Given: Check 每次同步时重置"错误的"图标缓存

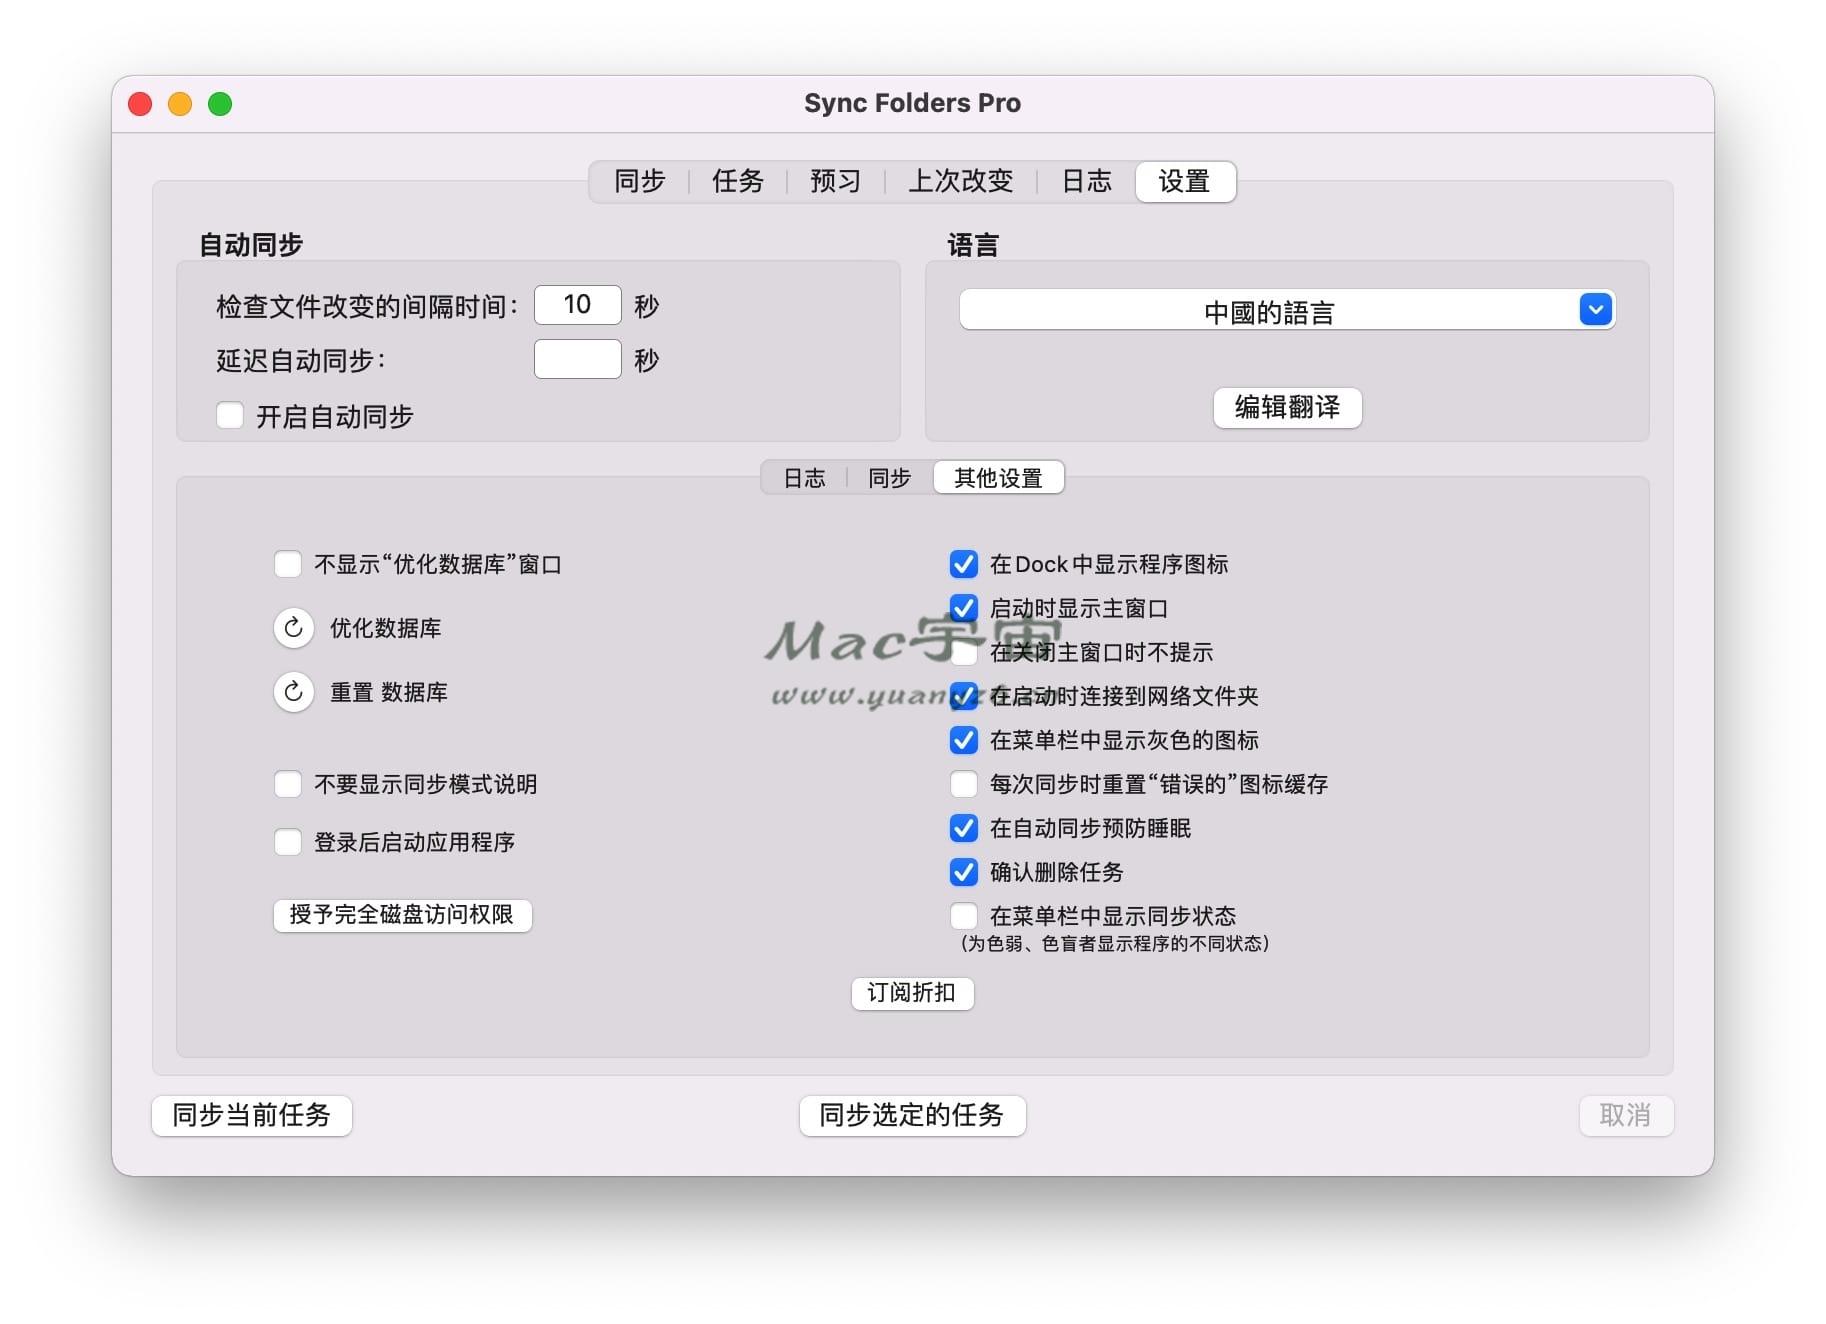Looking at the screenshot, I should point(963,784).
